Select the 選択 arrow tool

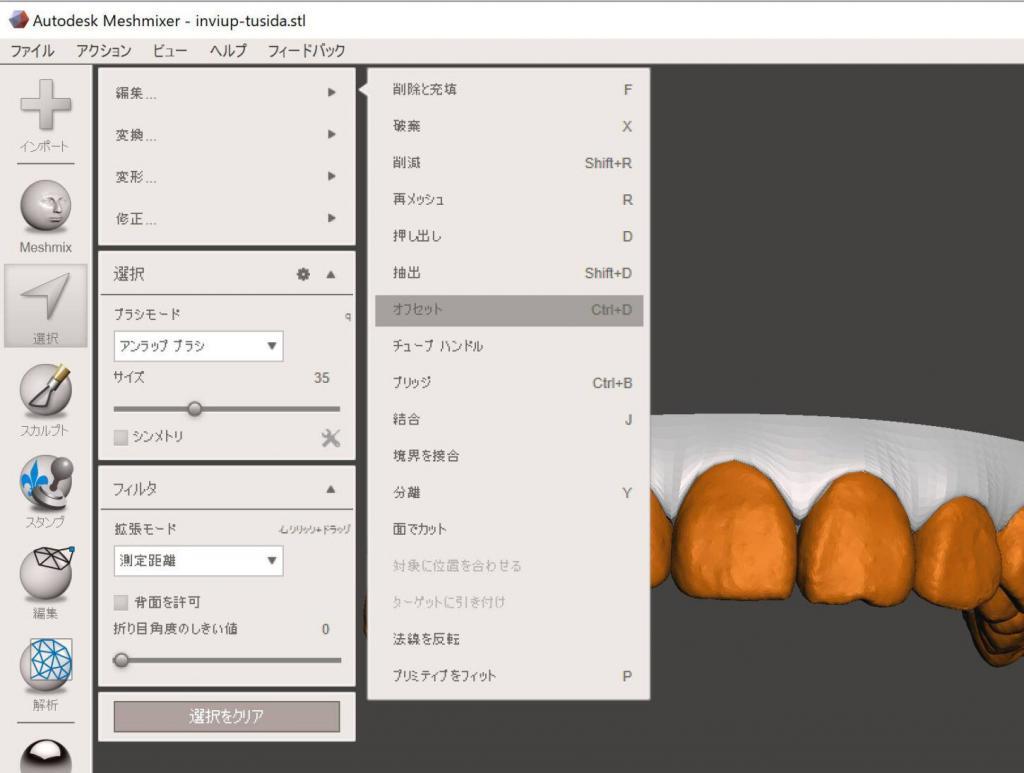[x=45, y=298]
